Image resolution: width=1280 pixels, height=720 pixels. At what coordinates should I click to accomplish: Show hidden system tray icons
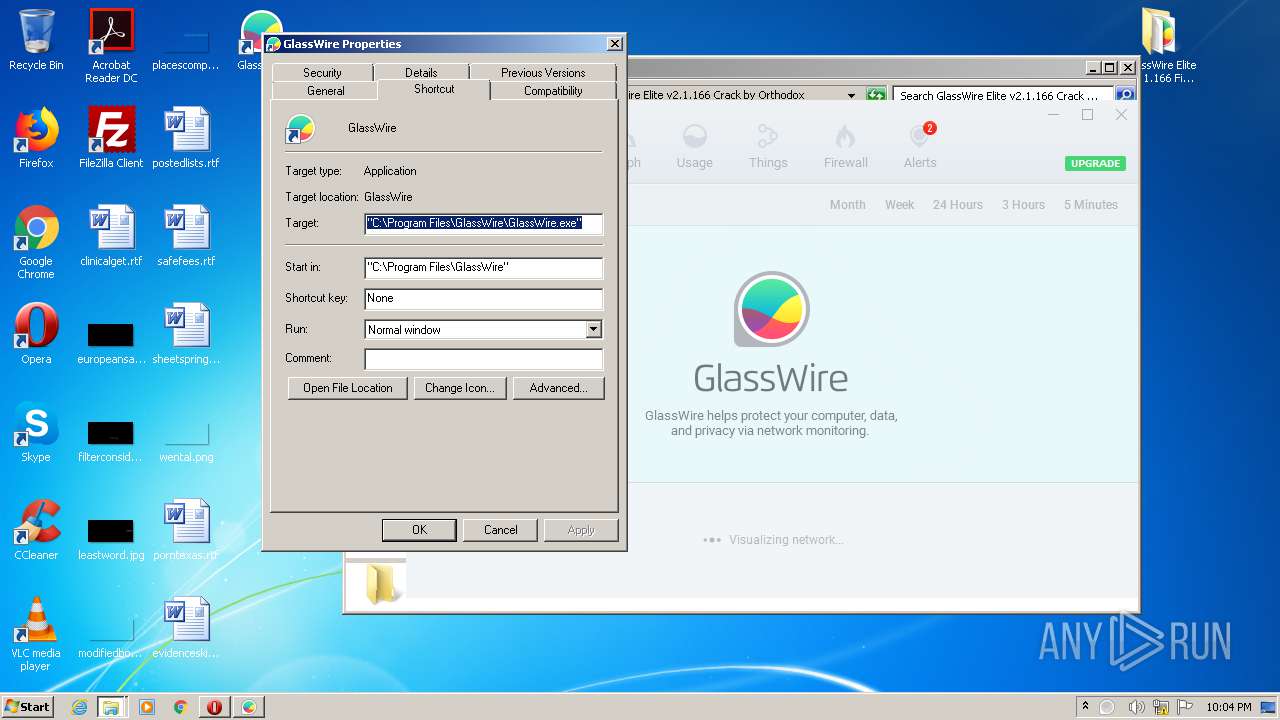[1085, 707]
